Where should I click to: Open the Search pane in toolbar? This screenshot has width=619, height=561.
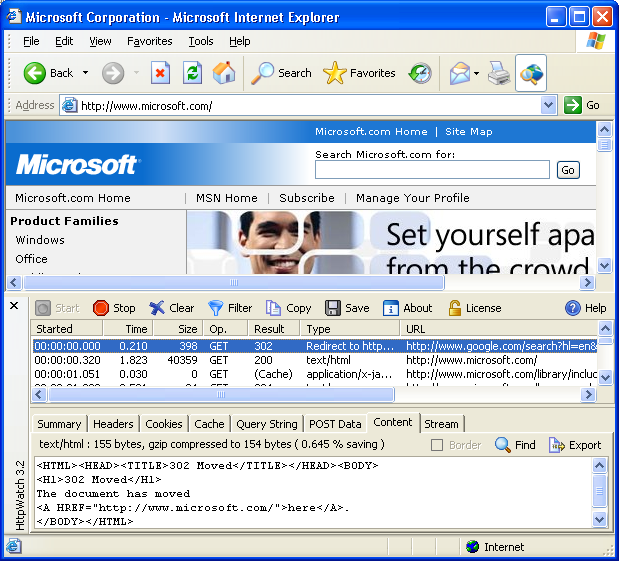281,73
